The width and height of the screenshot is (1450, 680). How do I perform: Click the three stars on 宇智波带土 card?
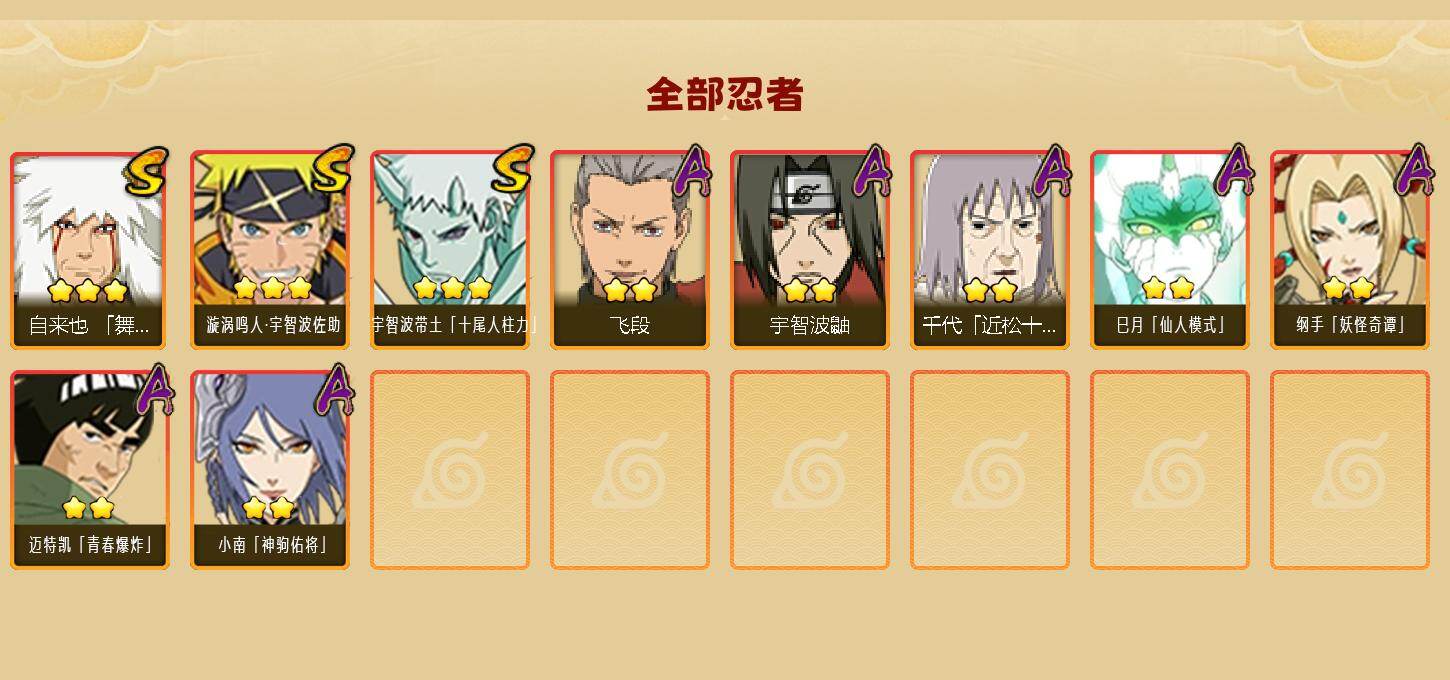(x=452, y=288)
